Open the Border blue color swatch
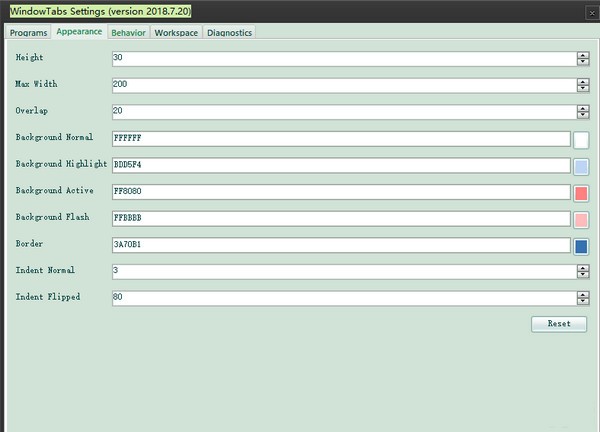 [x=581, y=246]
